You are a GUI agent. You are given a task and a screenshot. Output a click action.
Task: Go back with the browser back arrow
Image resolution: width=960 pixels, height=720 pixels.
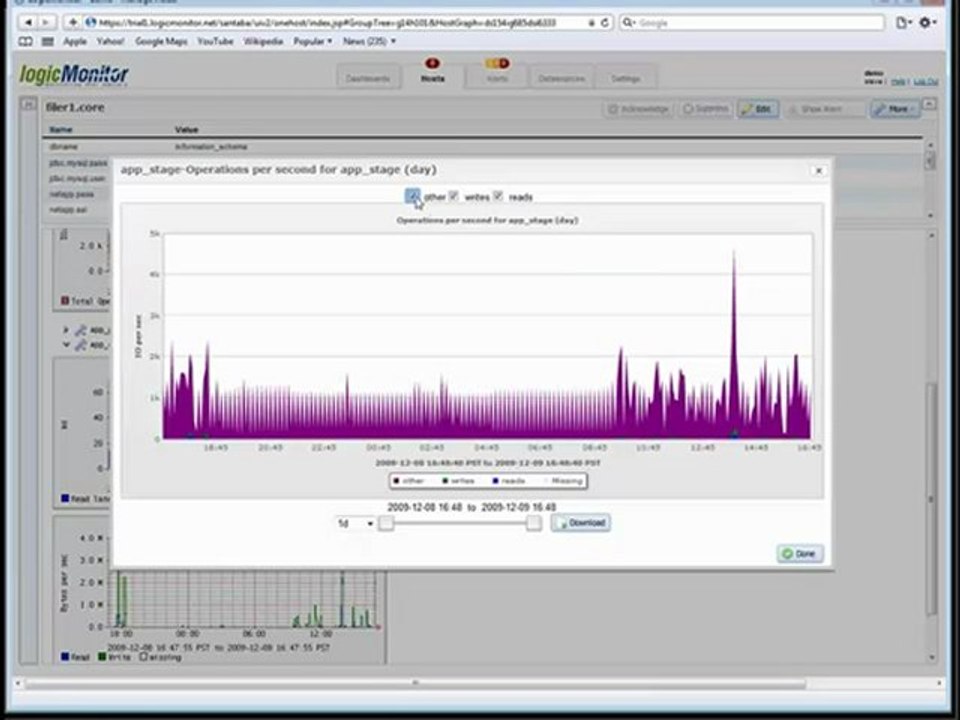(28, 23)
